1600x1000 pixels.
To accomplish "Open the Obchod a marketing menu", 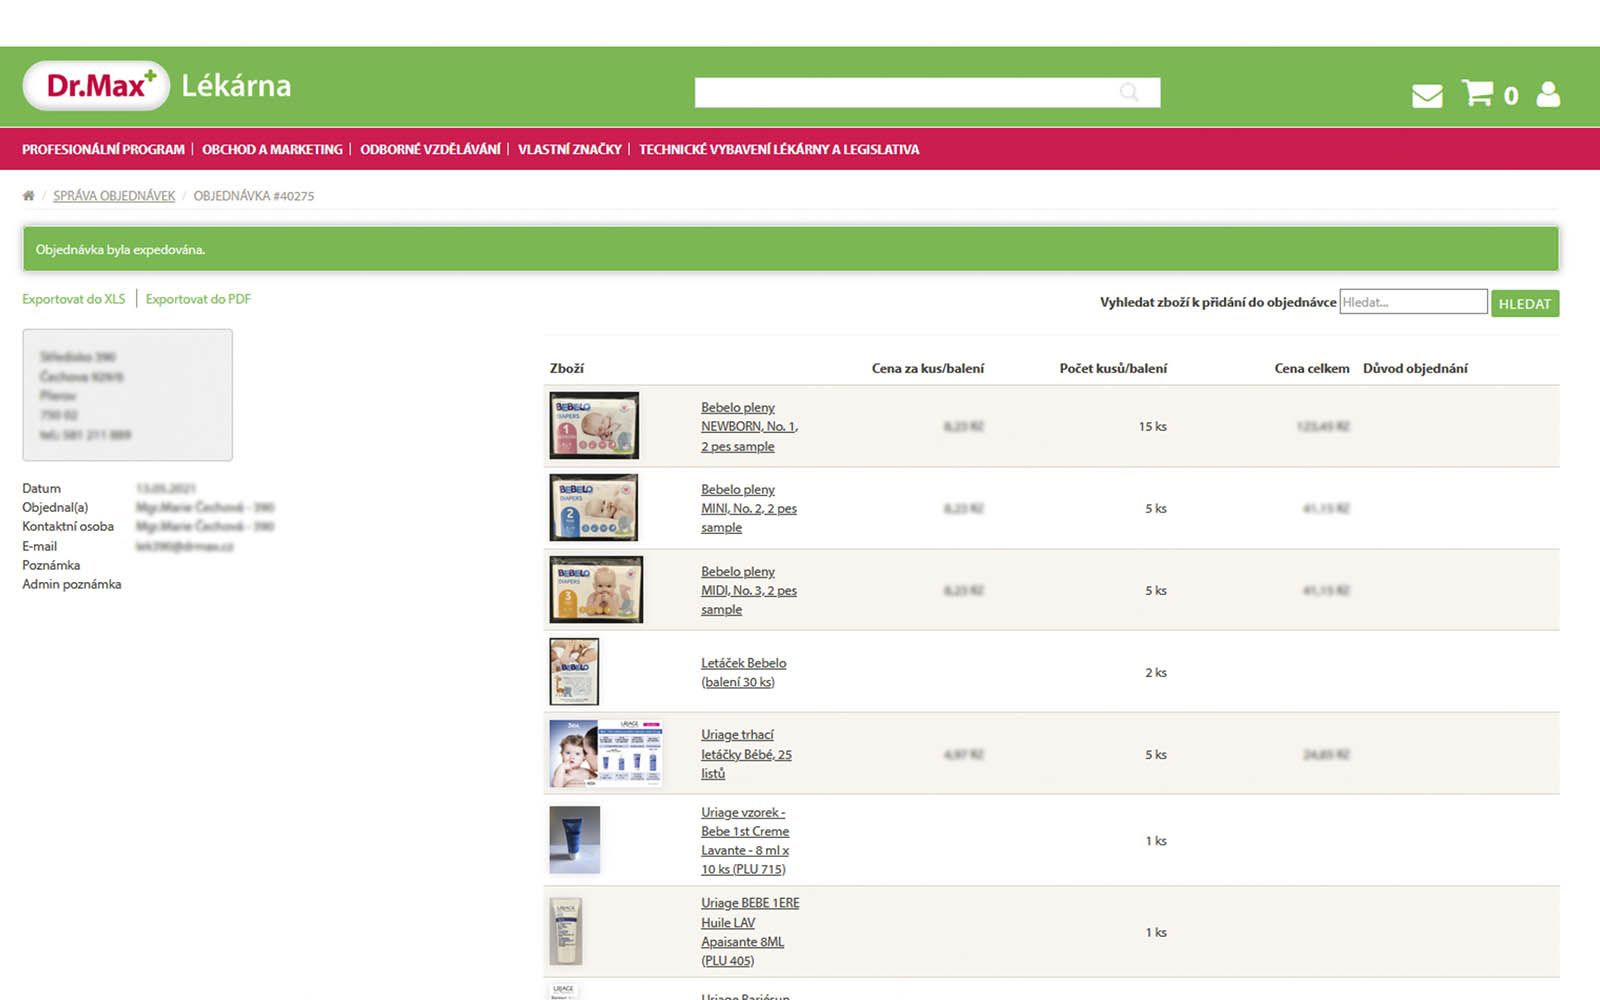I will click(272, 149).
